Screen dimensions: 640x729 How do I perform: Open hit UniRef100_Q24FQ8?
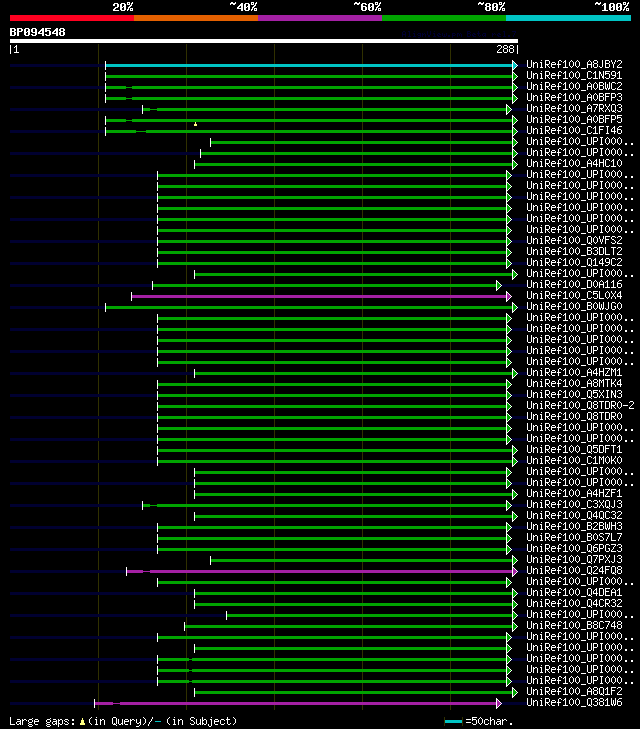coord(574,570)
